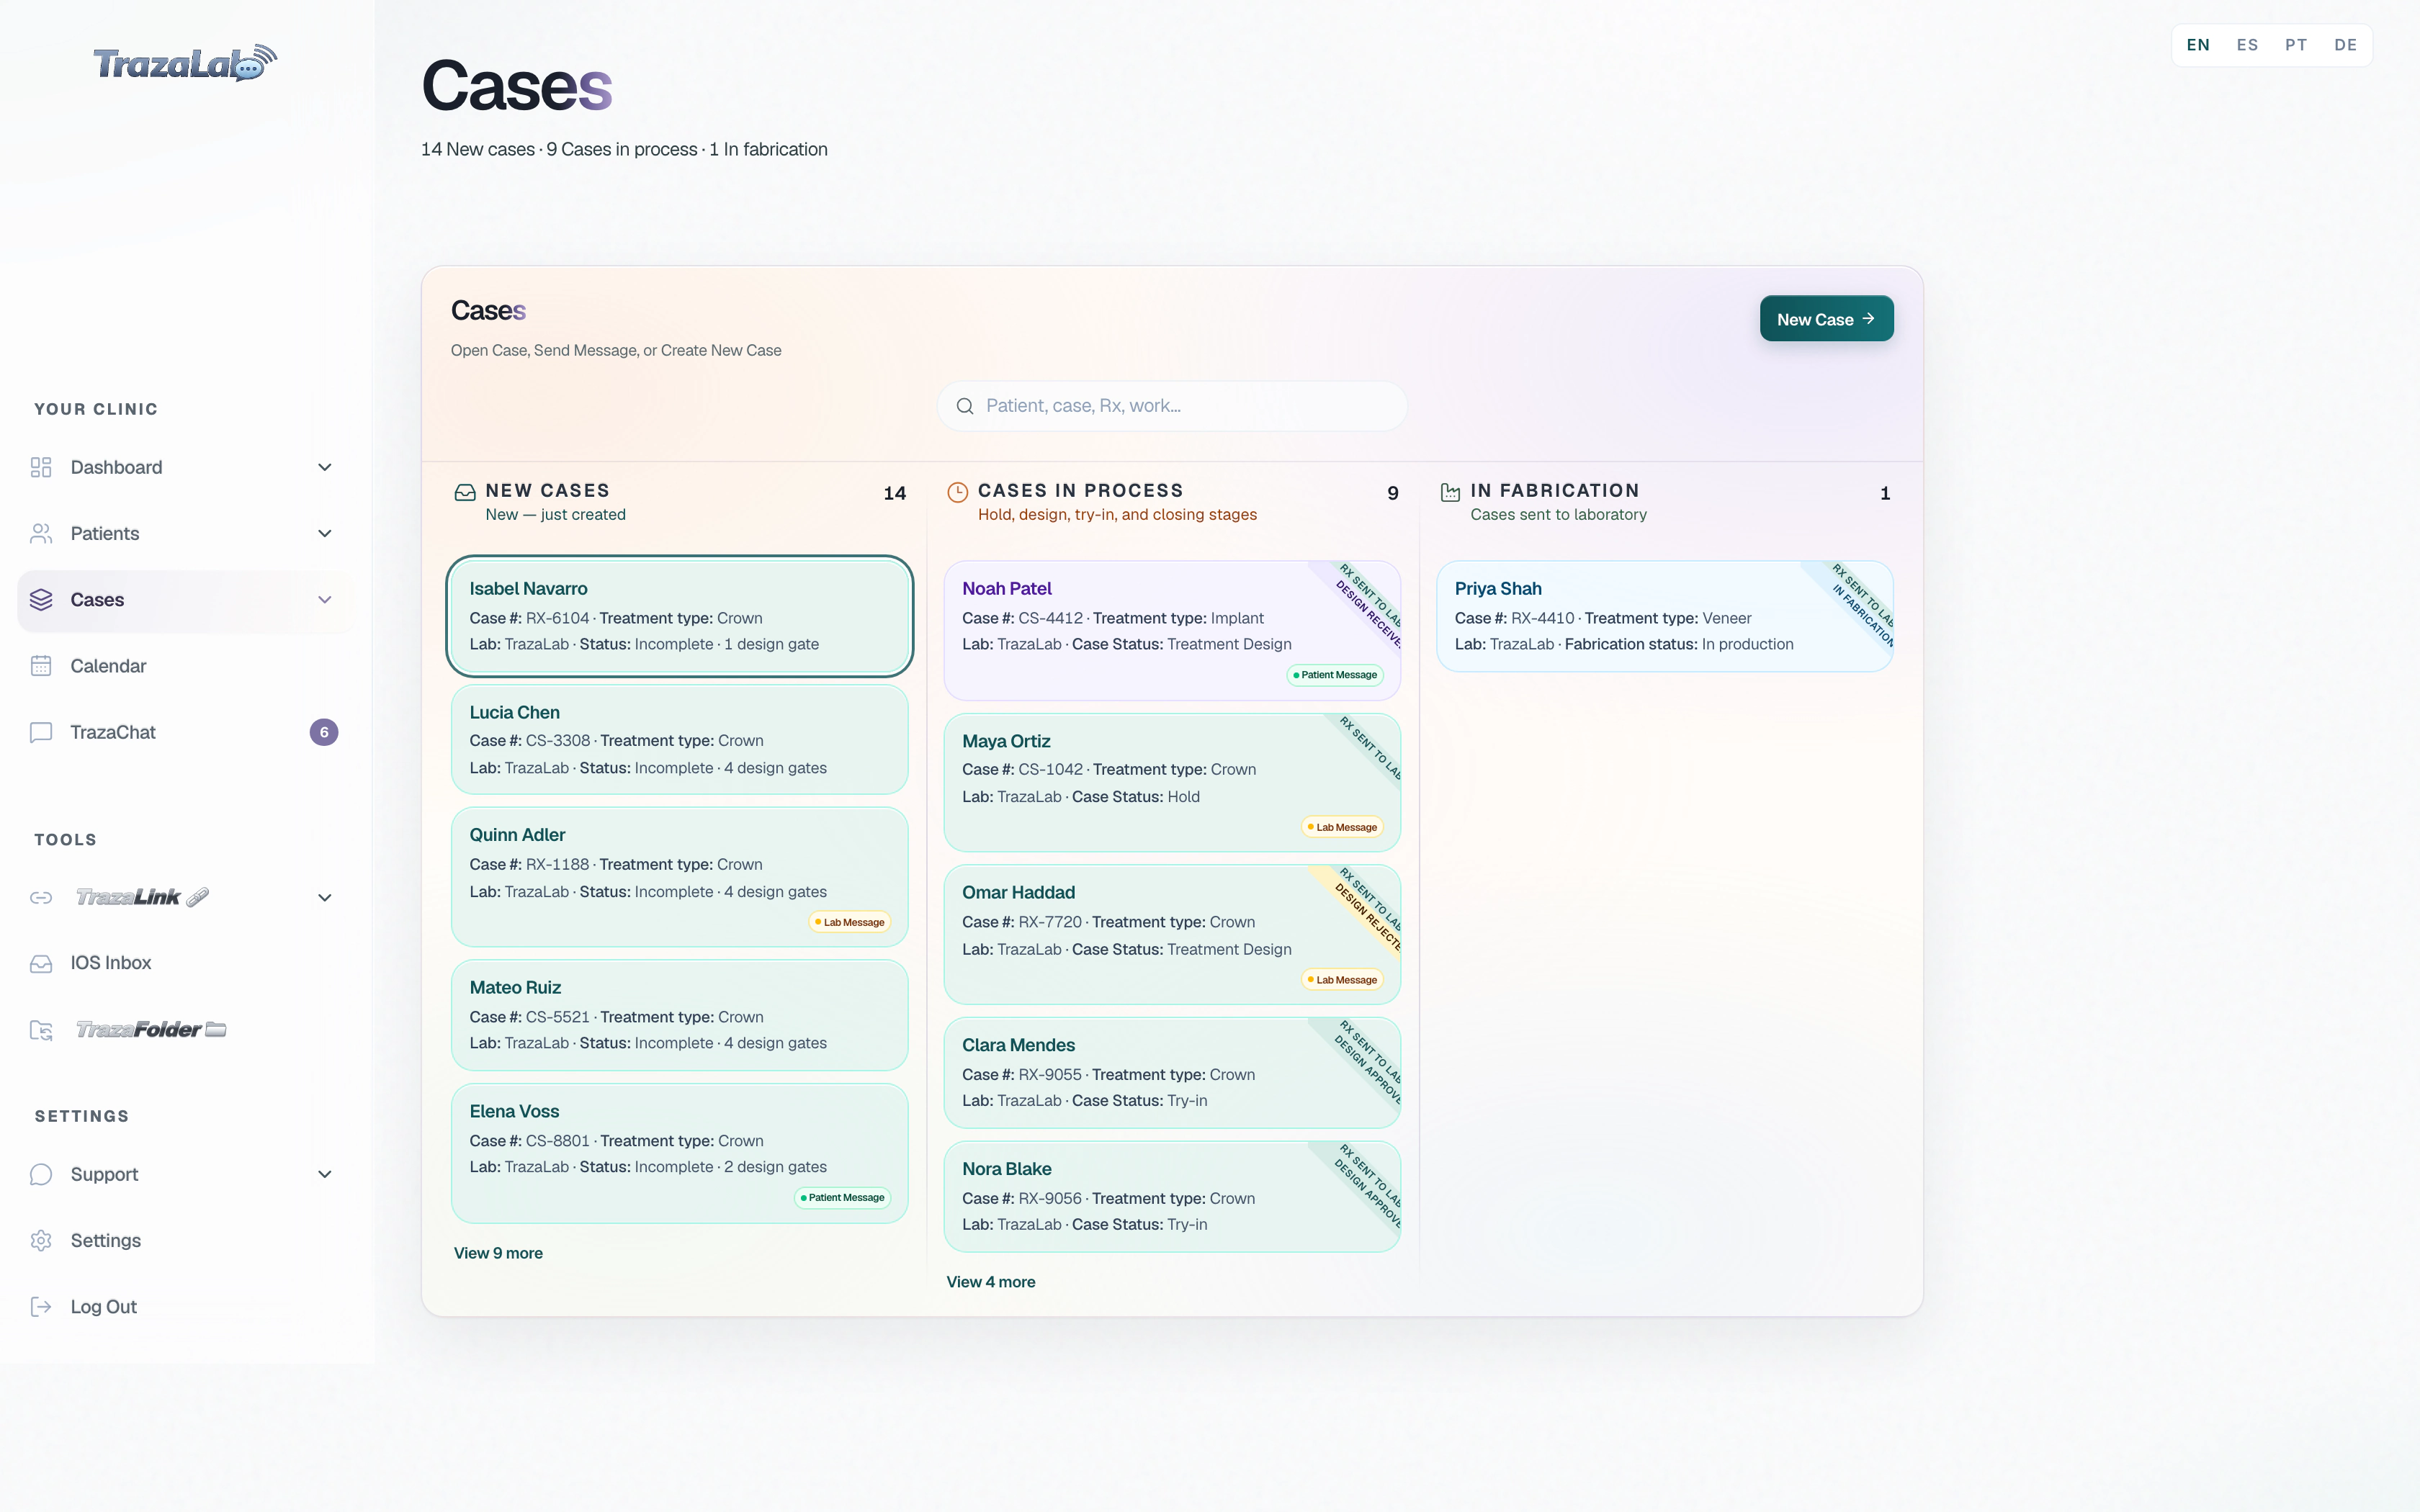
Task: Click the New Case button
Action: tap(1826, 319)
